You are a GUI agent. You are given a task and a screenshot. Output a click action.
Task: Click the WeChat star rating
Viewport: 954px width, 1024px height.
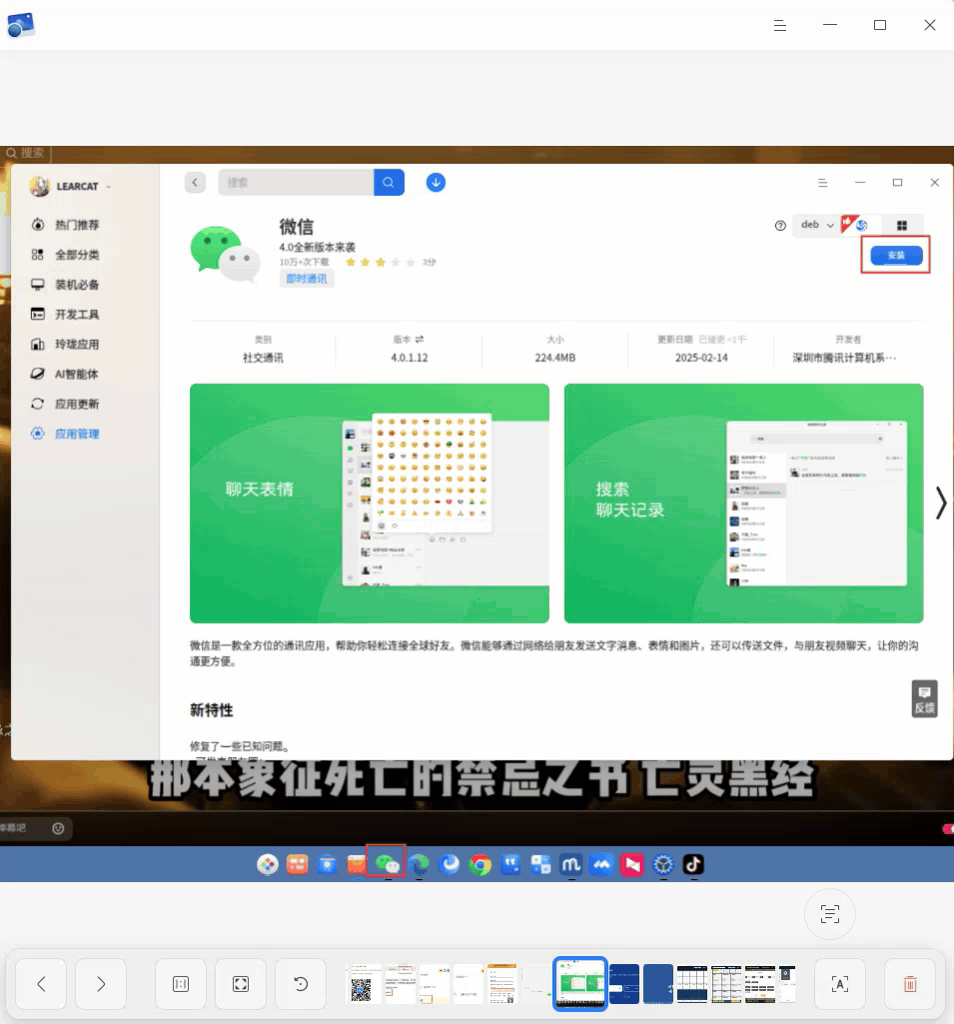(380, 262)
